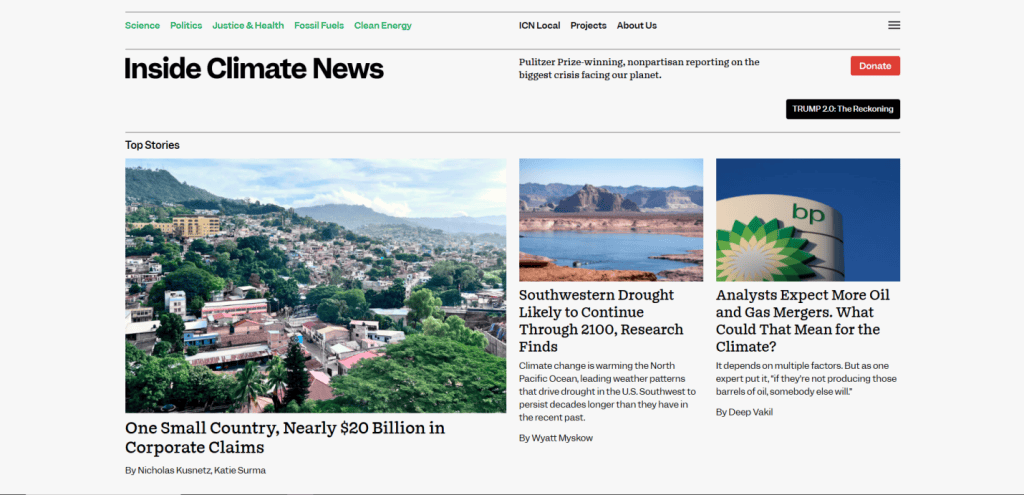Screen dimensions: 1024x495
Task: Select the Fossil Fuels section
Action: pyautogui.click(x=319, y=25)
